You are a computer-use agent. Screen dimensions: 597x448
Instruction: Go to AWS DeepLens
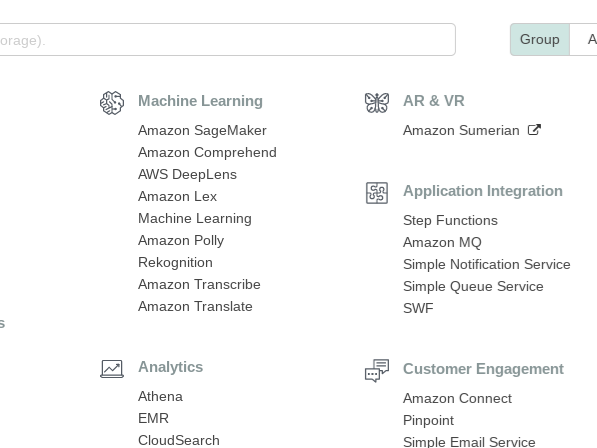click(x=187, y=175)
